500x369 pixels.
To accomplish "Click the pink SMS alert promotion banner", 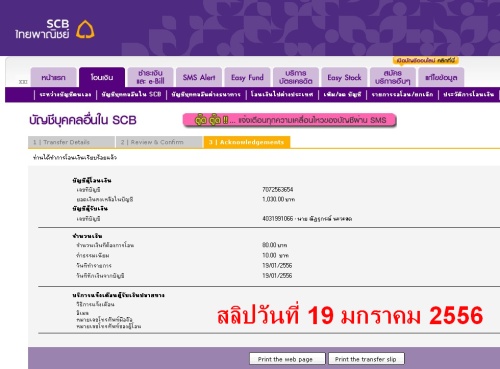I will [x=289, y=120].
